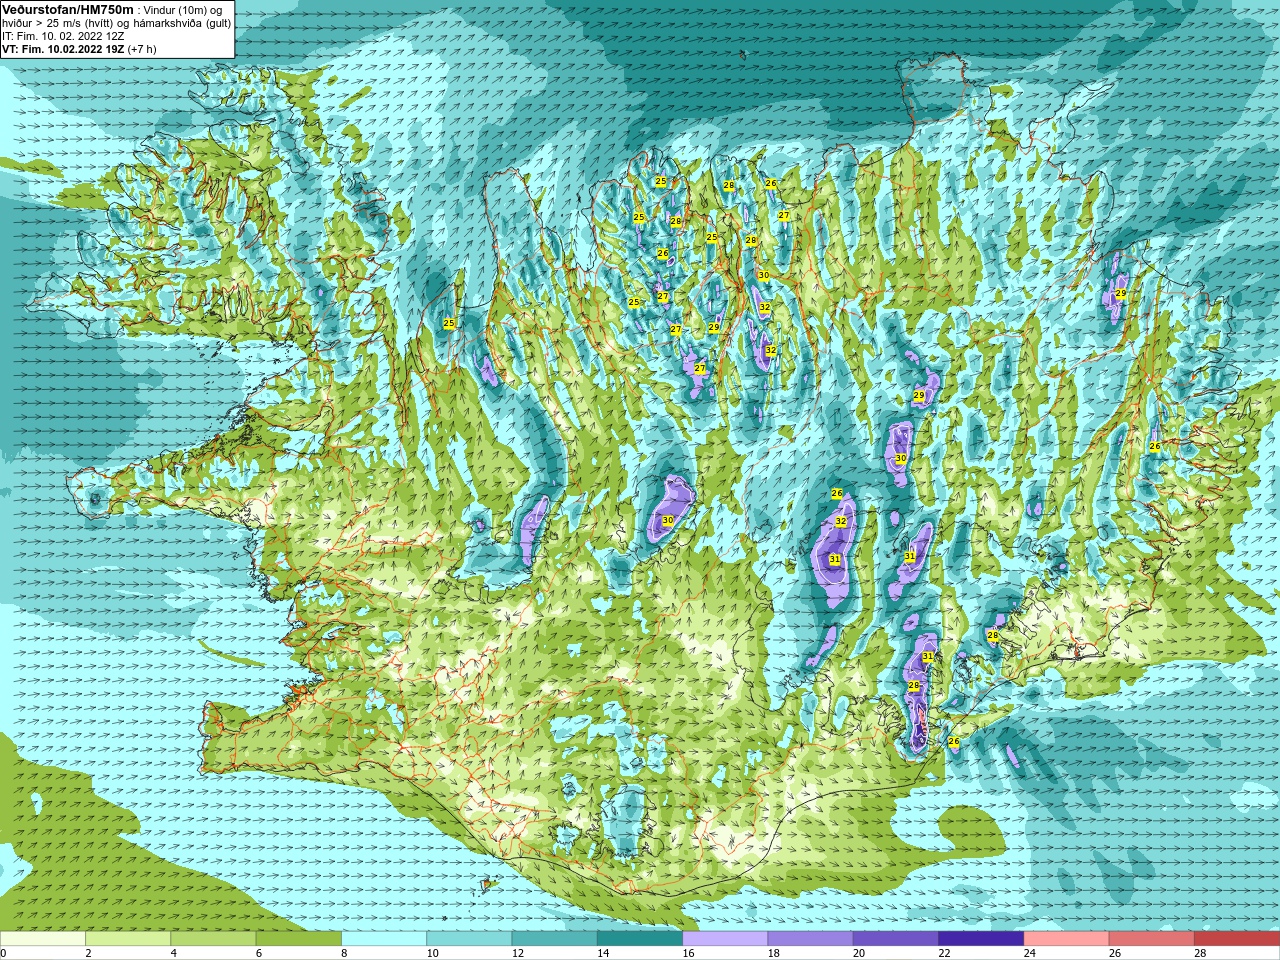Select the 10–12 m/s light teal legend swatch
The image size is (1280, 960).
(x=469, y=940)
